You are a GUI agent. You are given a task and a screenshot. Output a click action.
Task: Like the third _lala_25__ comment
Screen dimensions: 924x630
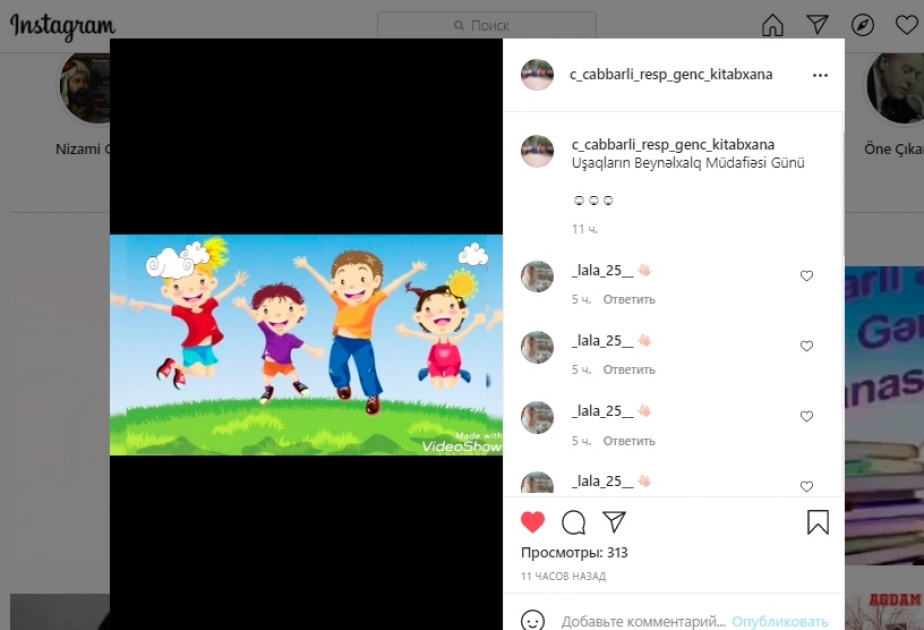point(806,416)
